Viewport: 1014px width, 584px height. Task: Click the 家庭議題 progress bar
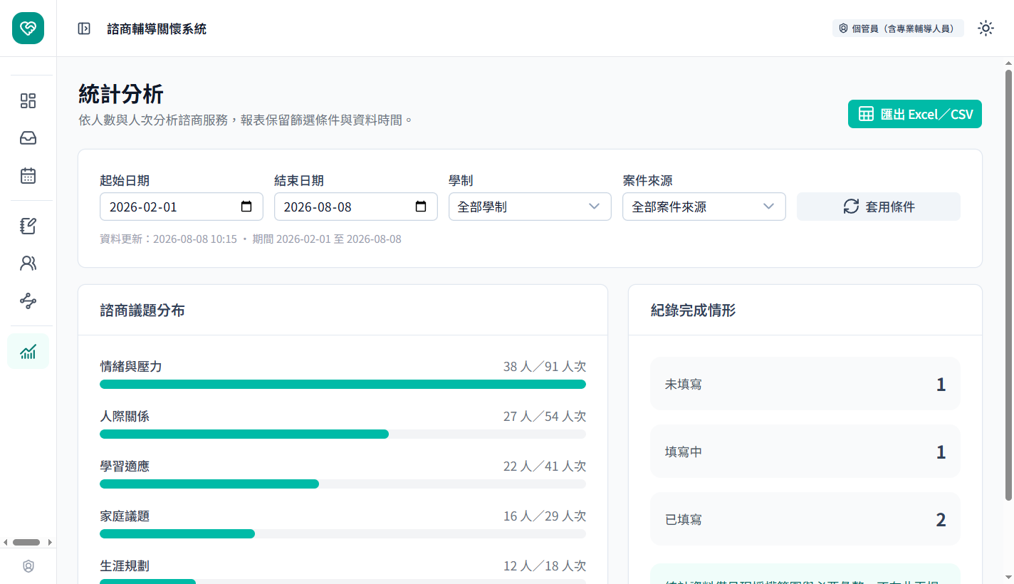343,534
